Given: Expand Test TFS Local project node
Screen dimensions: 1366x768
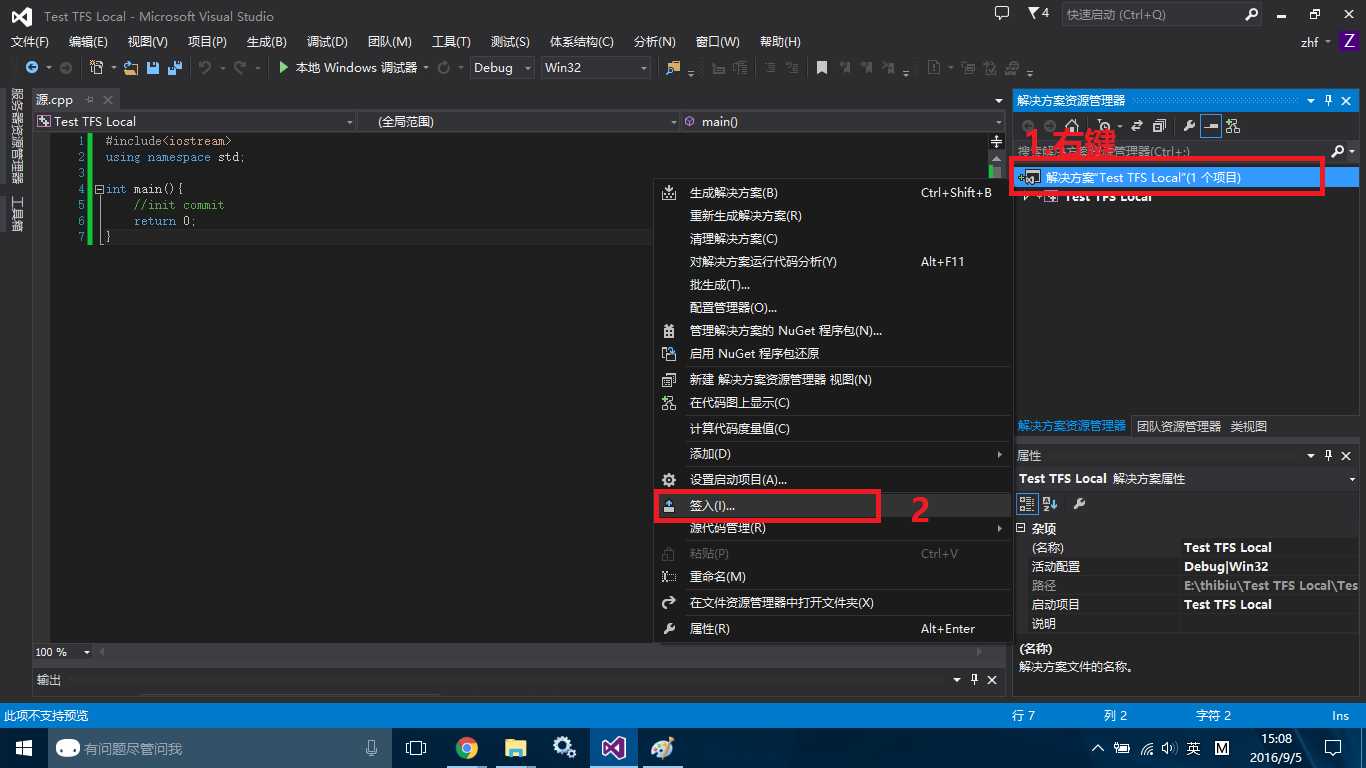Looking at the screenshot, I should (1027, 197).
